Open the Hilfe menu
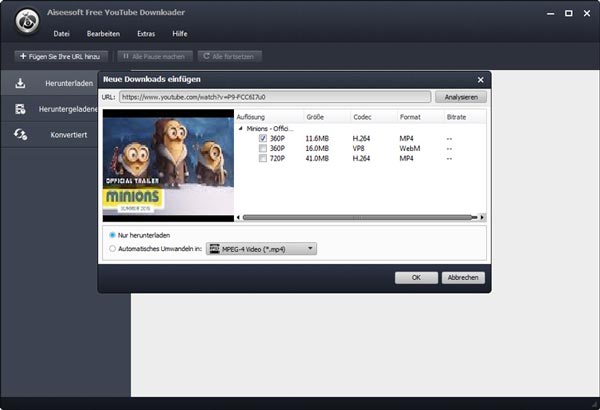Image resolution: width=600 pixels, height=410 pixels. tap(180, 34)
